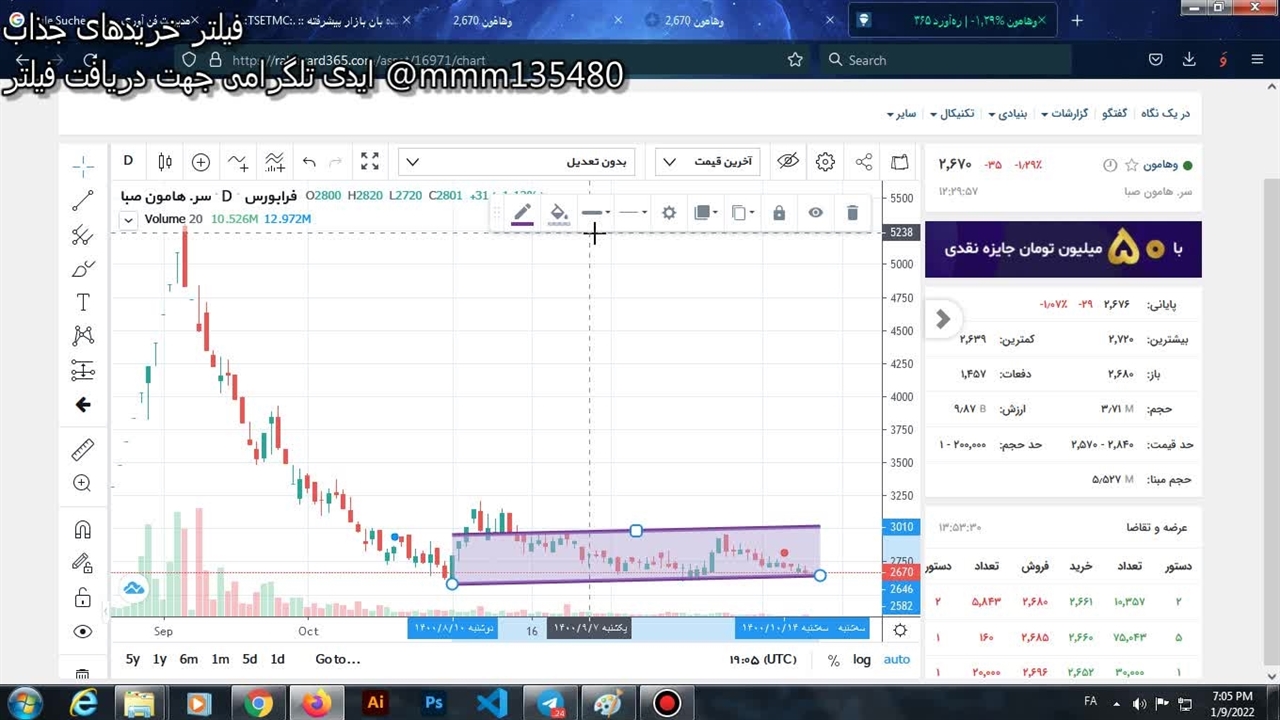Click the share chart icon

864,162
